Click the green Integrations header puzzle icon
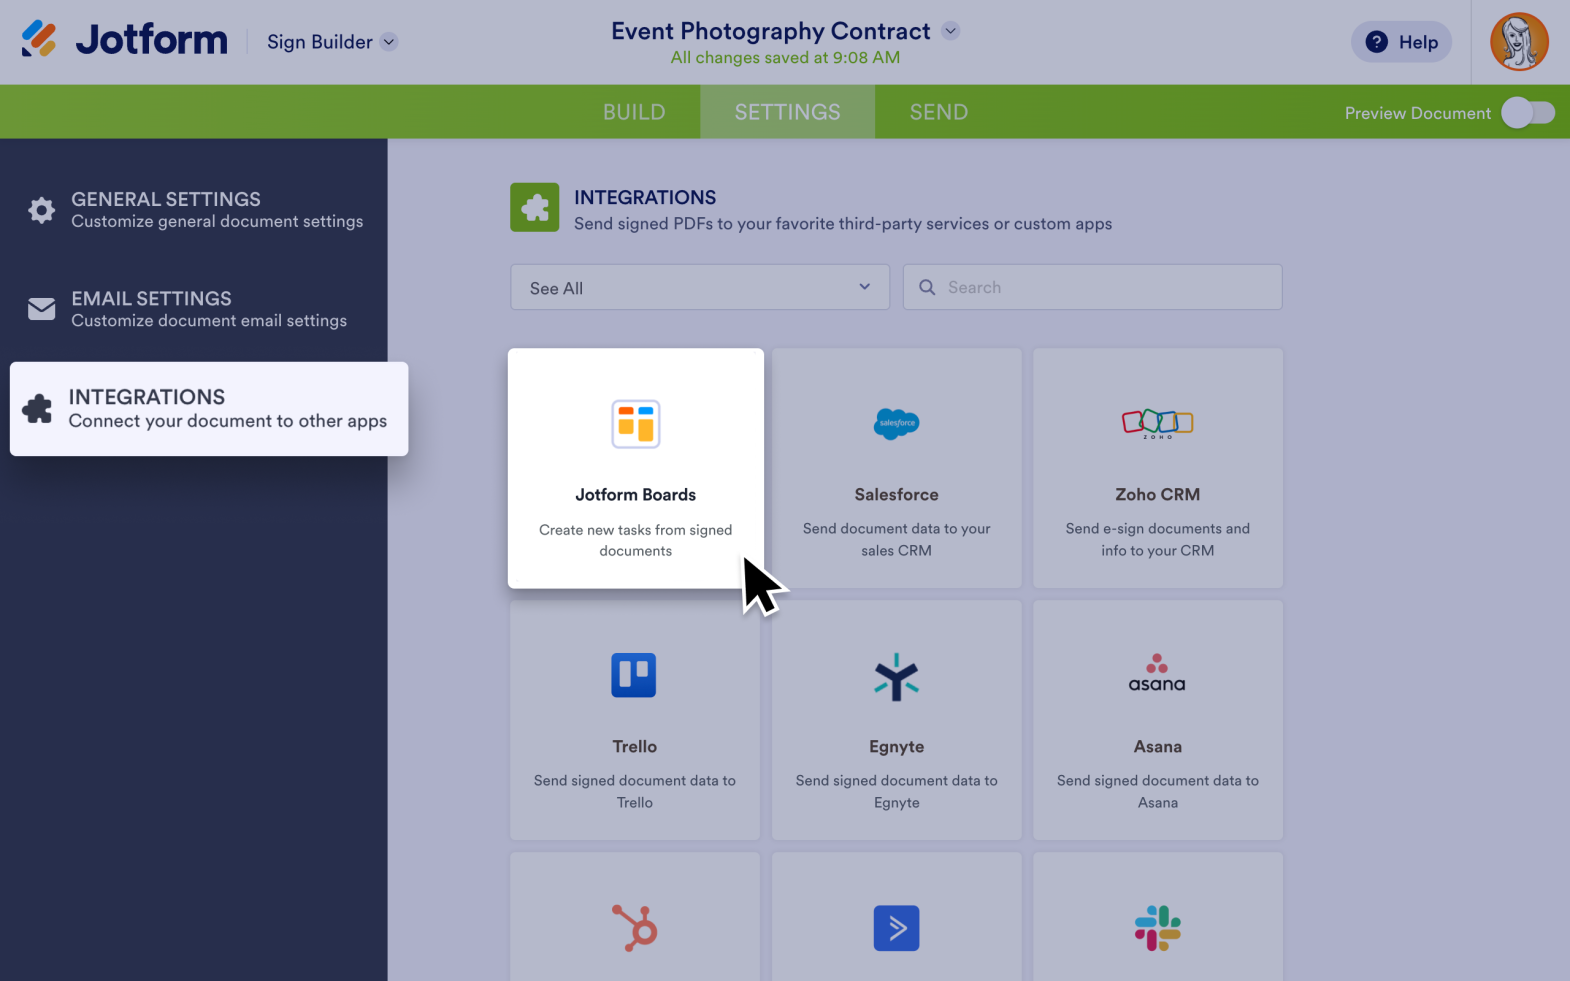Image resolution: width=1570 pixels, height=981 pixels. (535, 207)
